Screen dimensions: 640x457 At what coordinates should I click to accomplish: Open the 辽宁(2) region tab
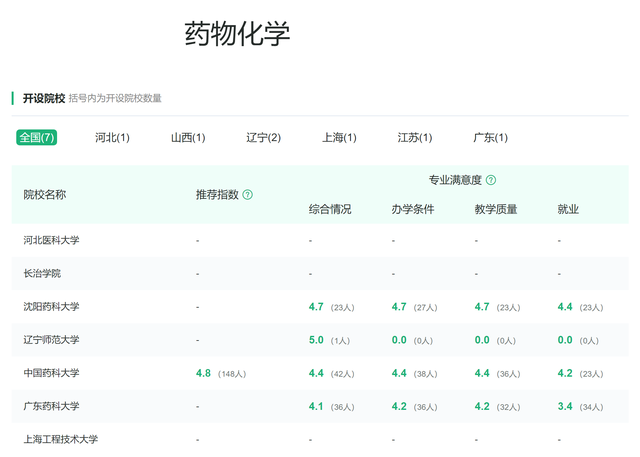pos(264,138)
